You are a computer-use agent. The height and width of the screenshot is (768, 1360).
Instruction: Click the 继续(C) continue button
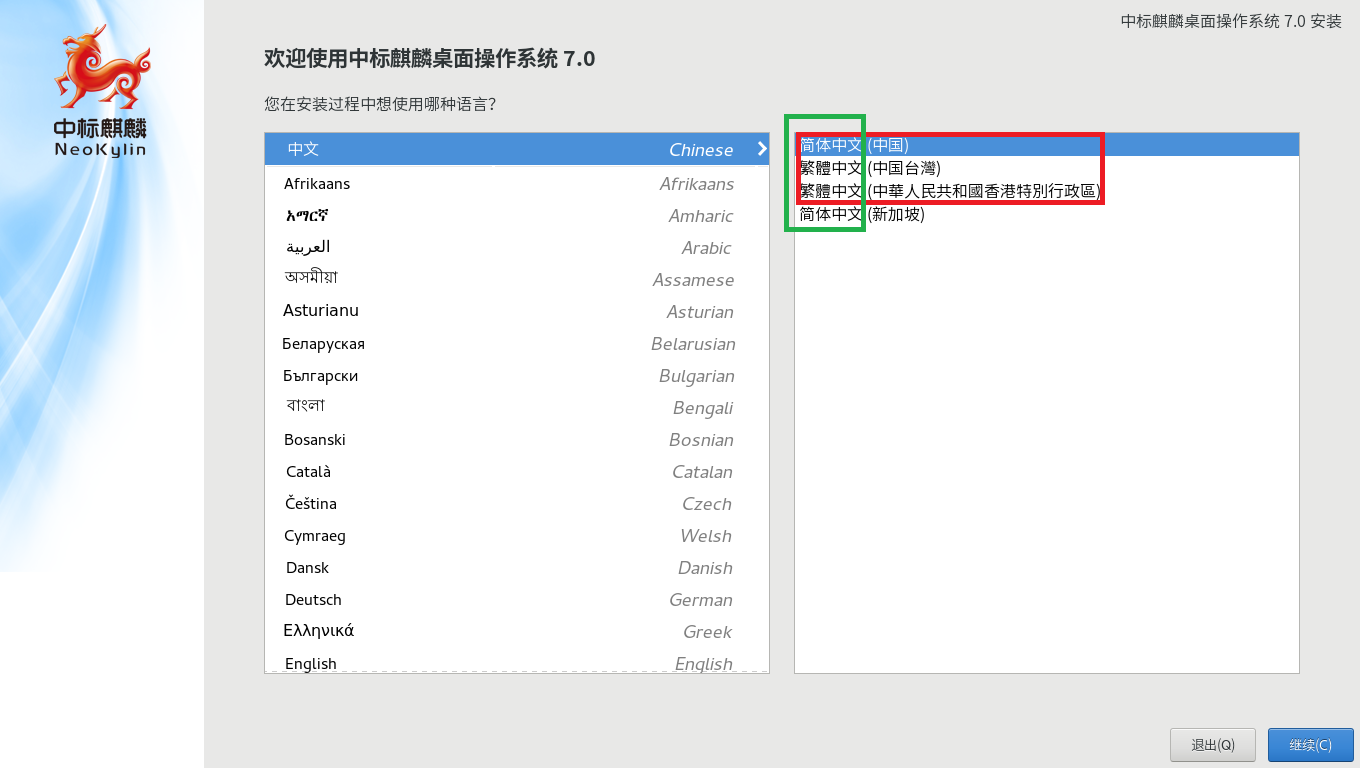1310,745
